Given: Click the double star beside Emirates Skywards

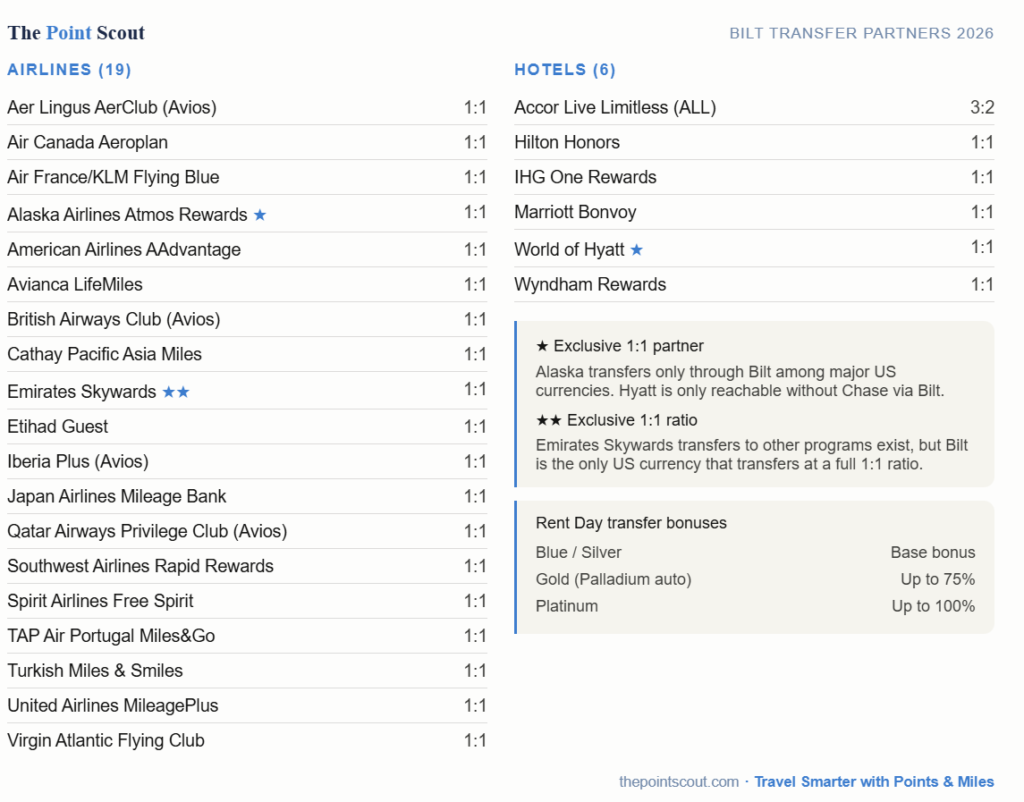Looking at the screenshot, I should pyautogui.click(x=176, y=392).
